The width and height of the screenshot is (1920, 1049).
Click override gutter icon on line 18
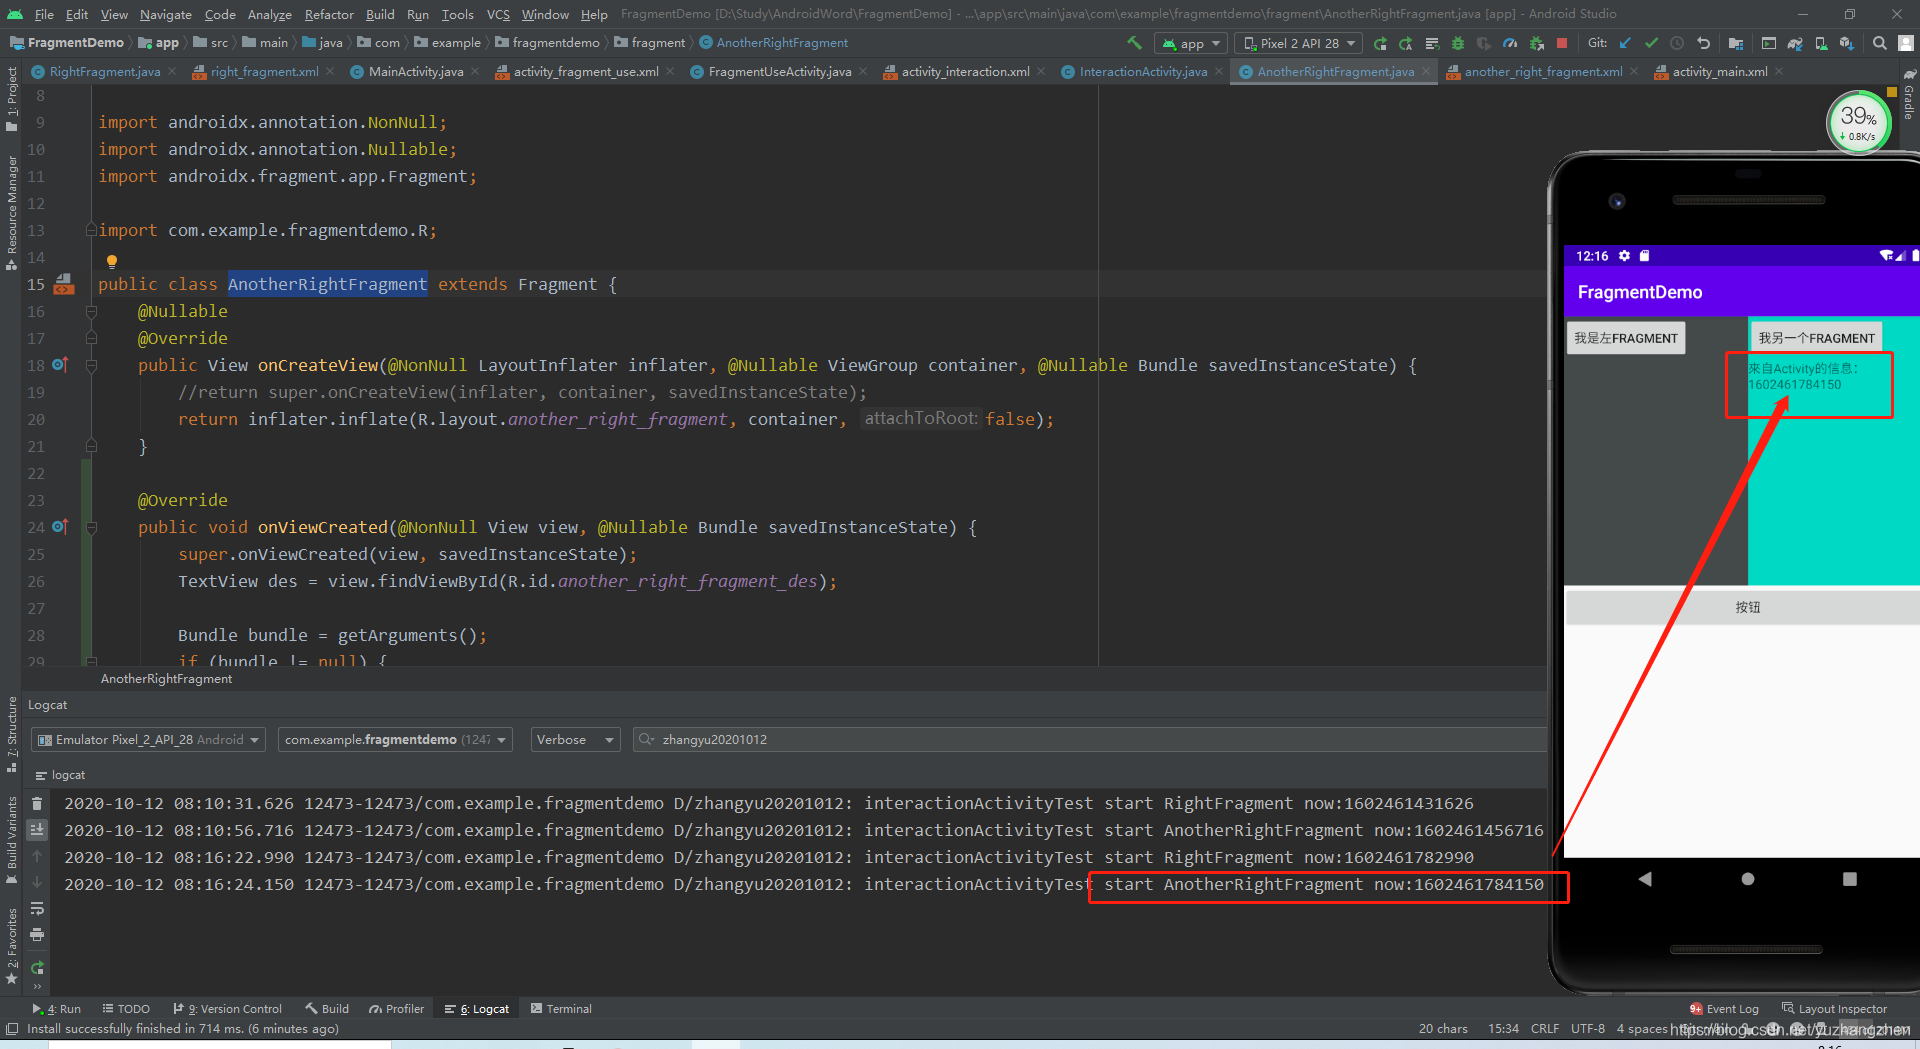[x=60, y=365]
